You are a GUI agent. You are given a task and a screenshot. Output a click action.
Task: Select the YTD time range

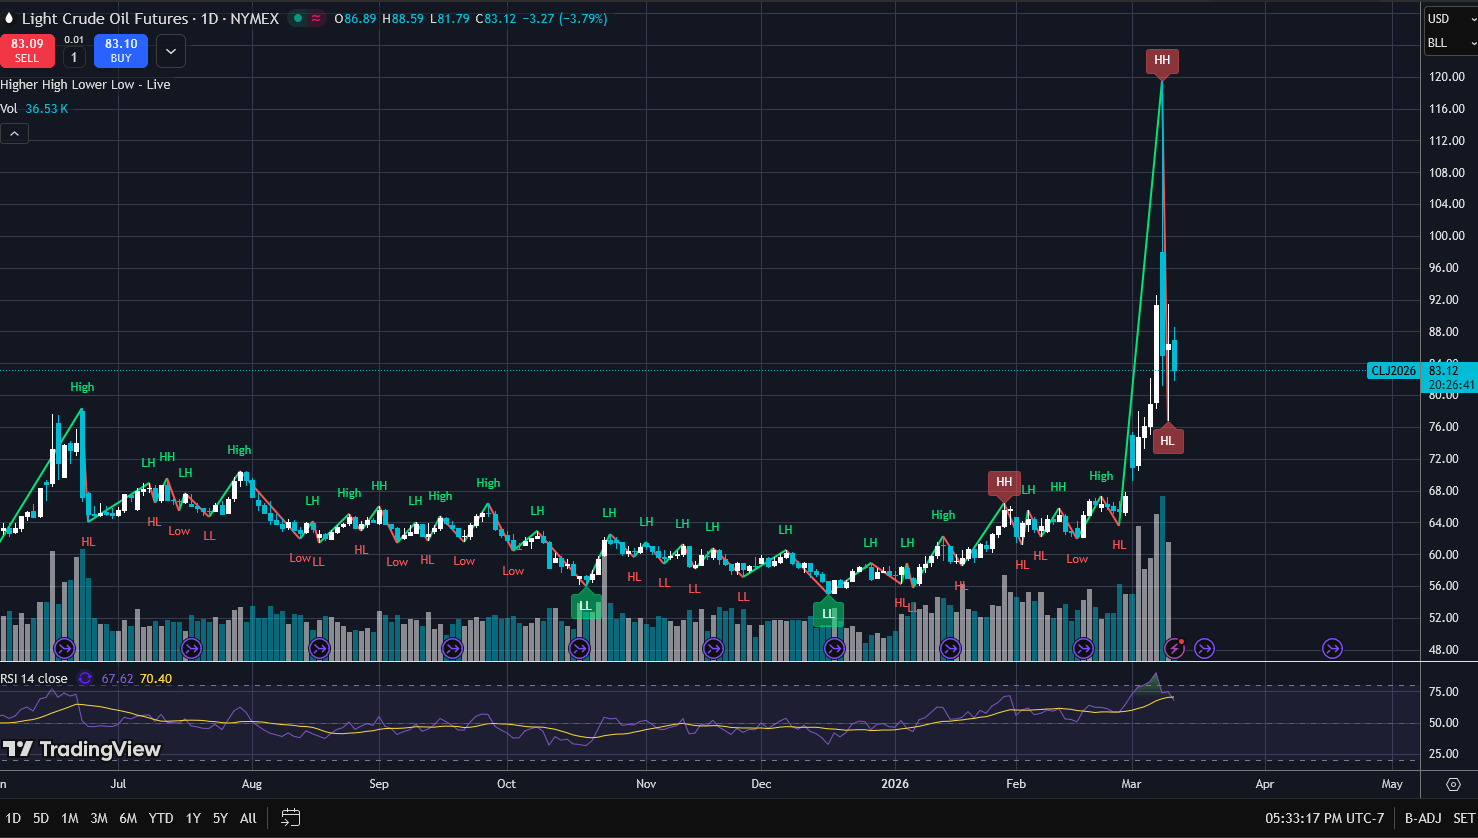pos(161,818)
